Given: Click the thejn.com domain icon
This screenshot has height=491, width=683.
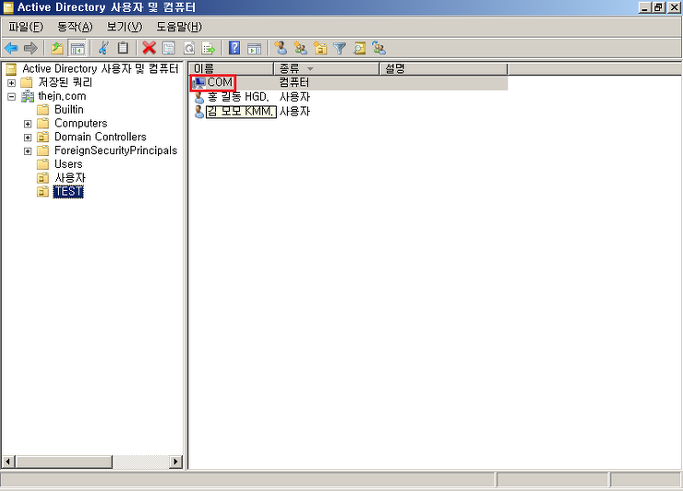Looking at the screenshot, I should [27, 96].
